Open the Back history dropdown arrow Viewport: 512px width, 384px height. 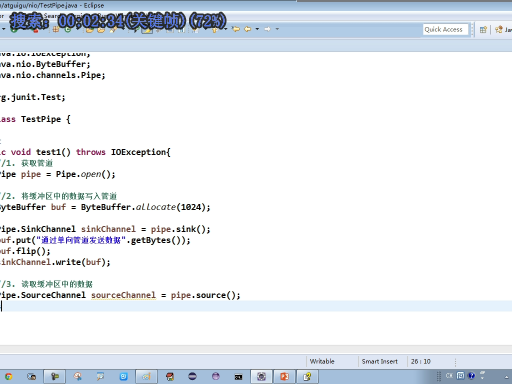point(257,29)
